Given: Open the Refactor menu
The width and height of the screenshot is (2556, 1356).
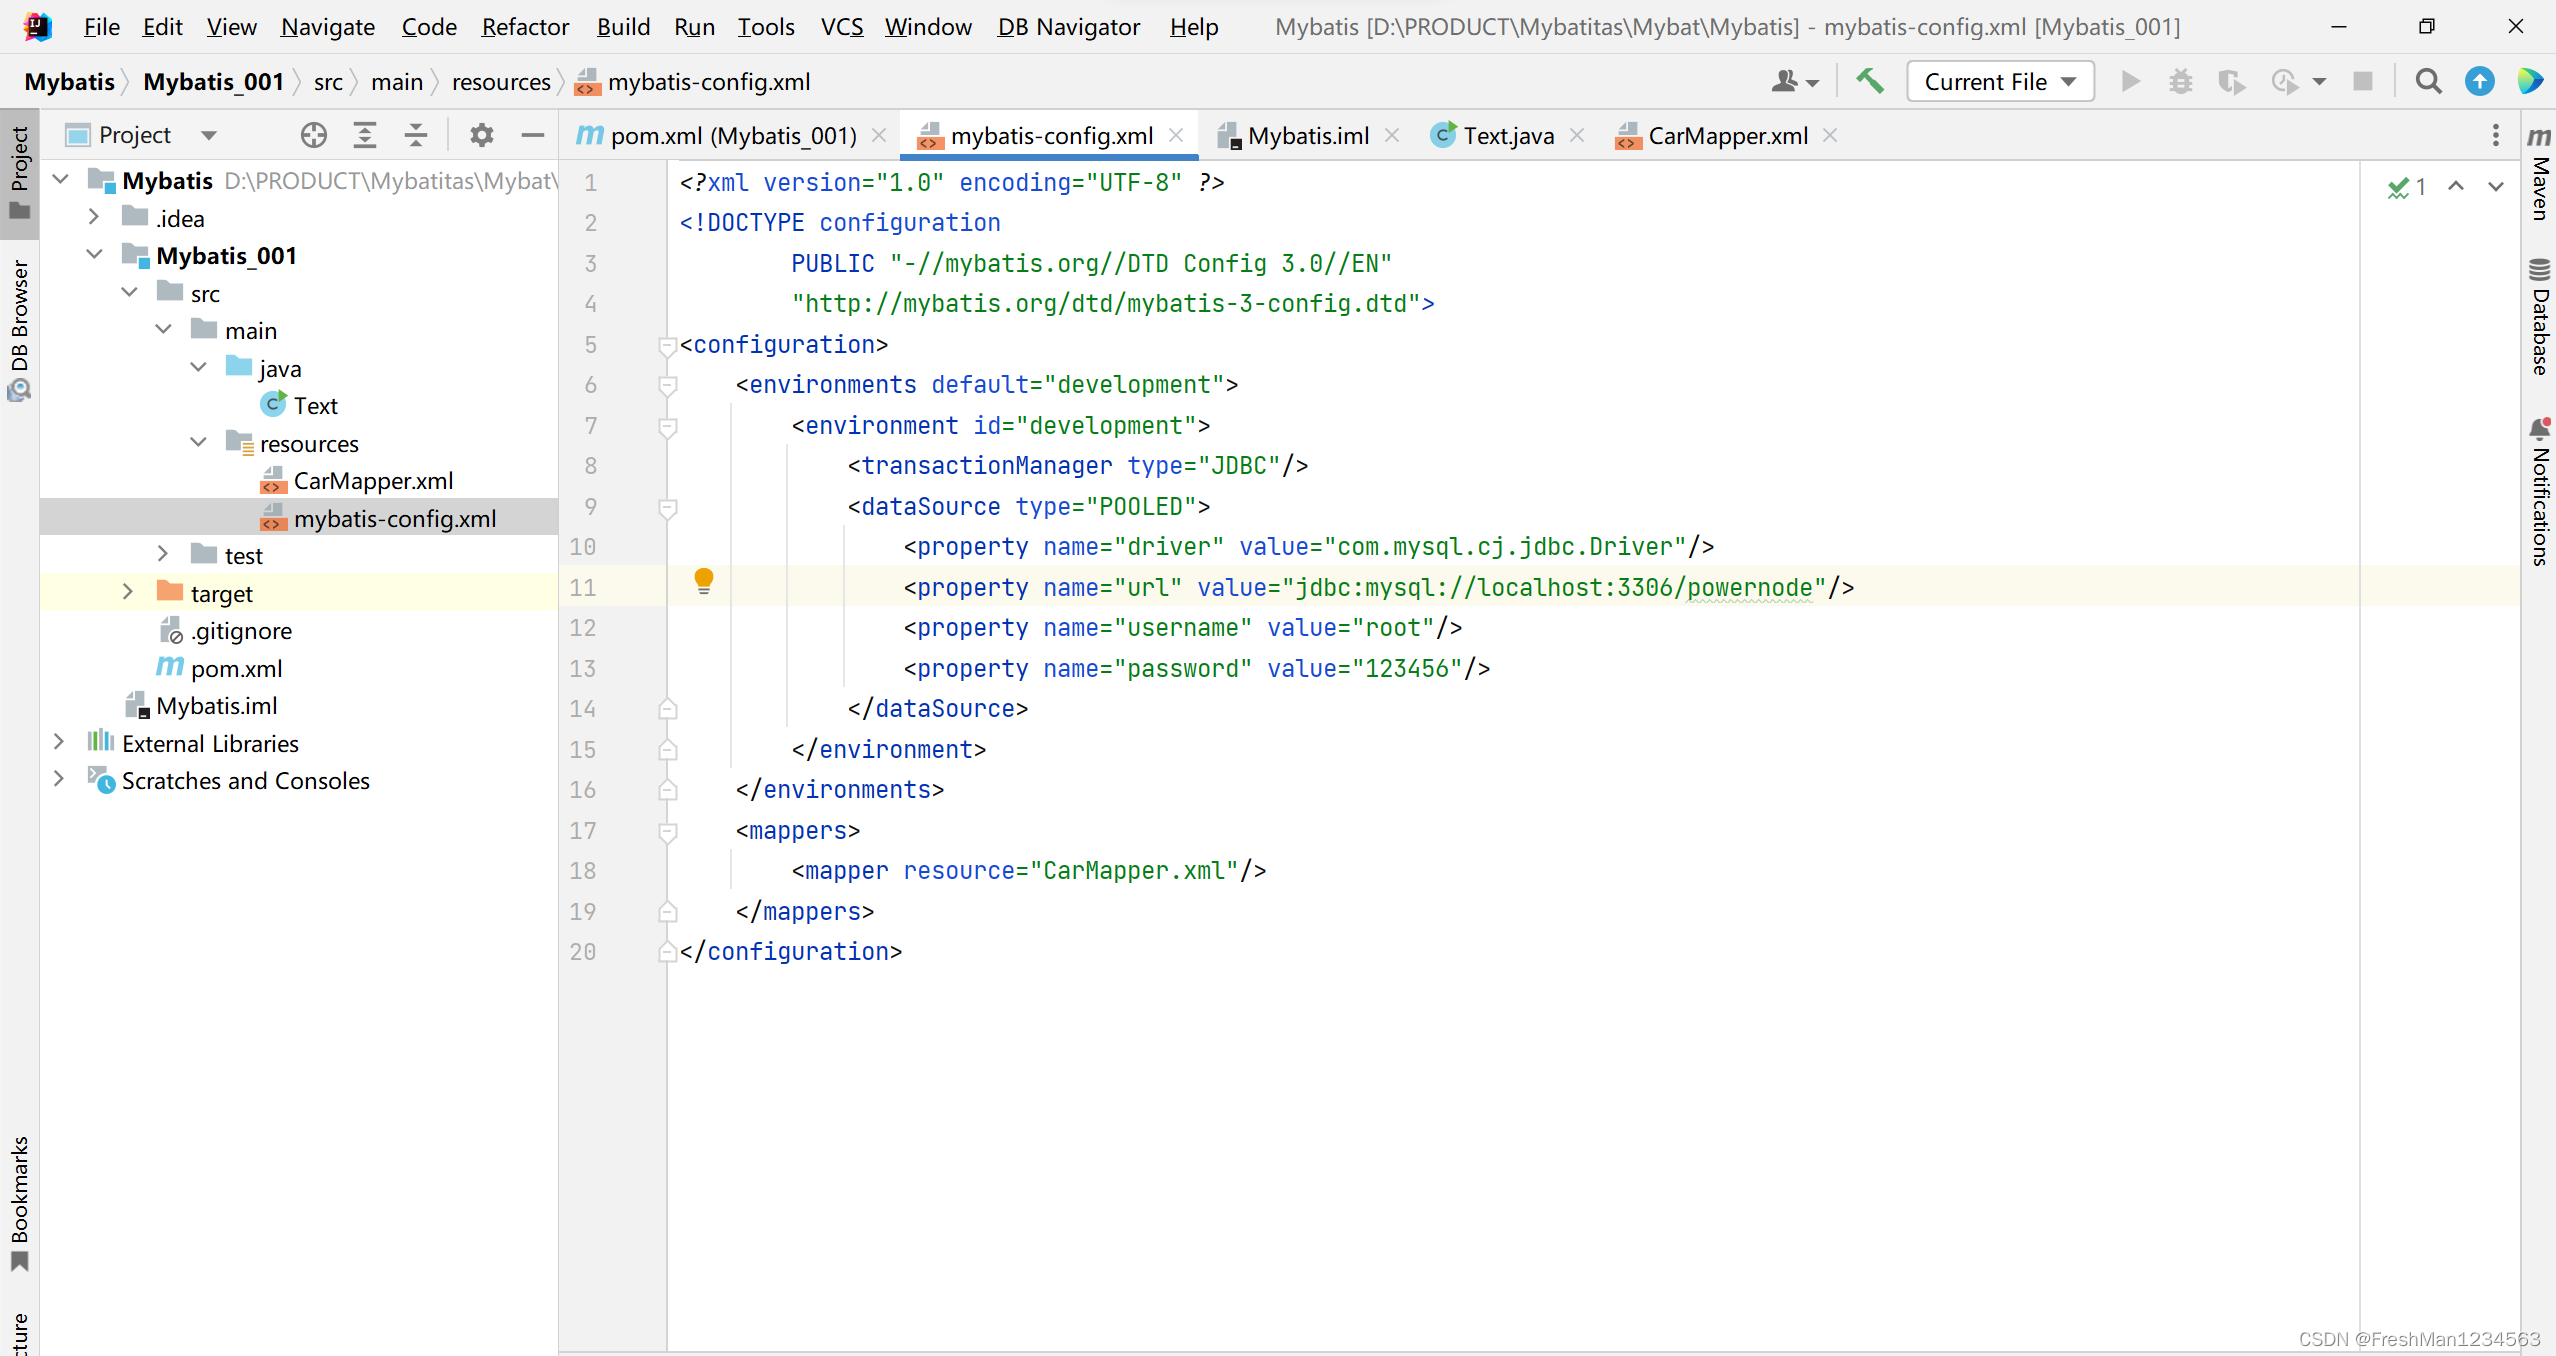Looking at the screenshot, I should pyautogui.click(x=525, y=27).
